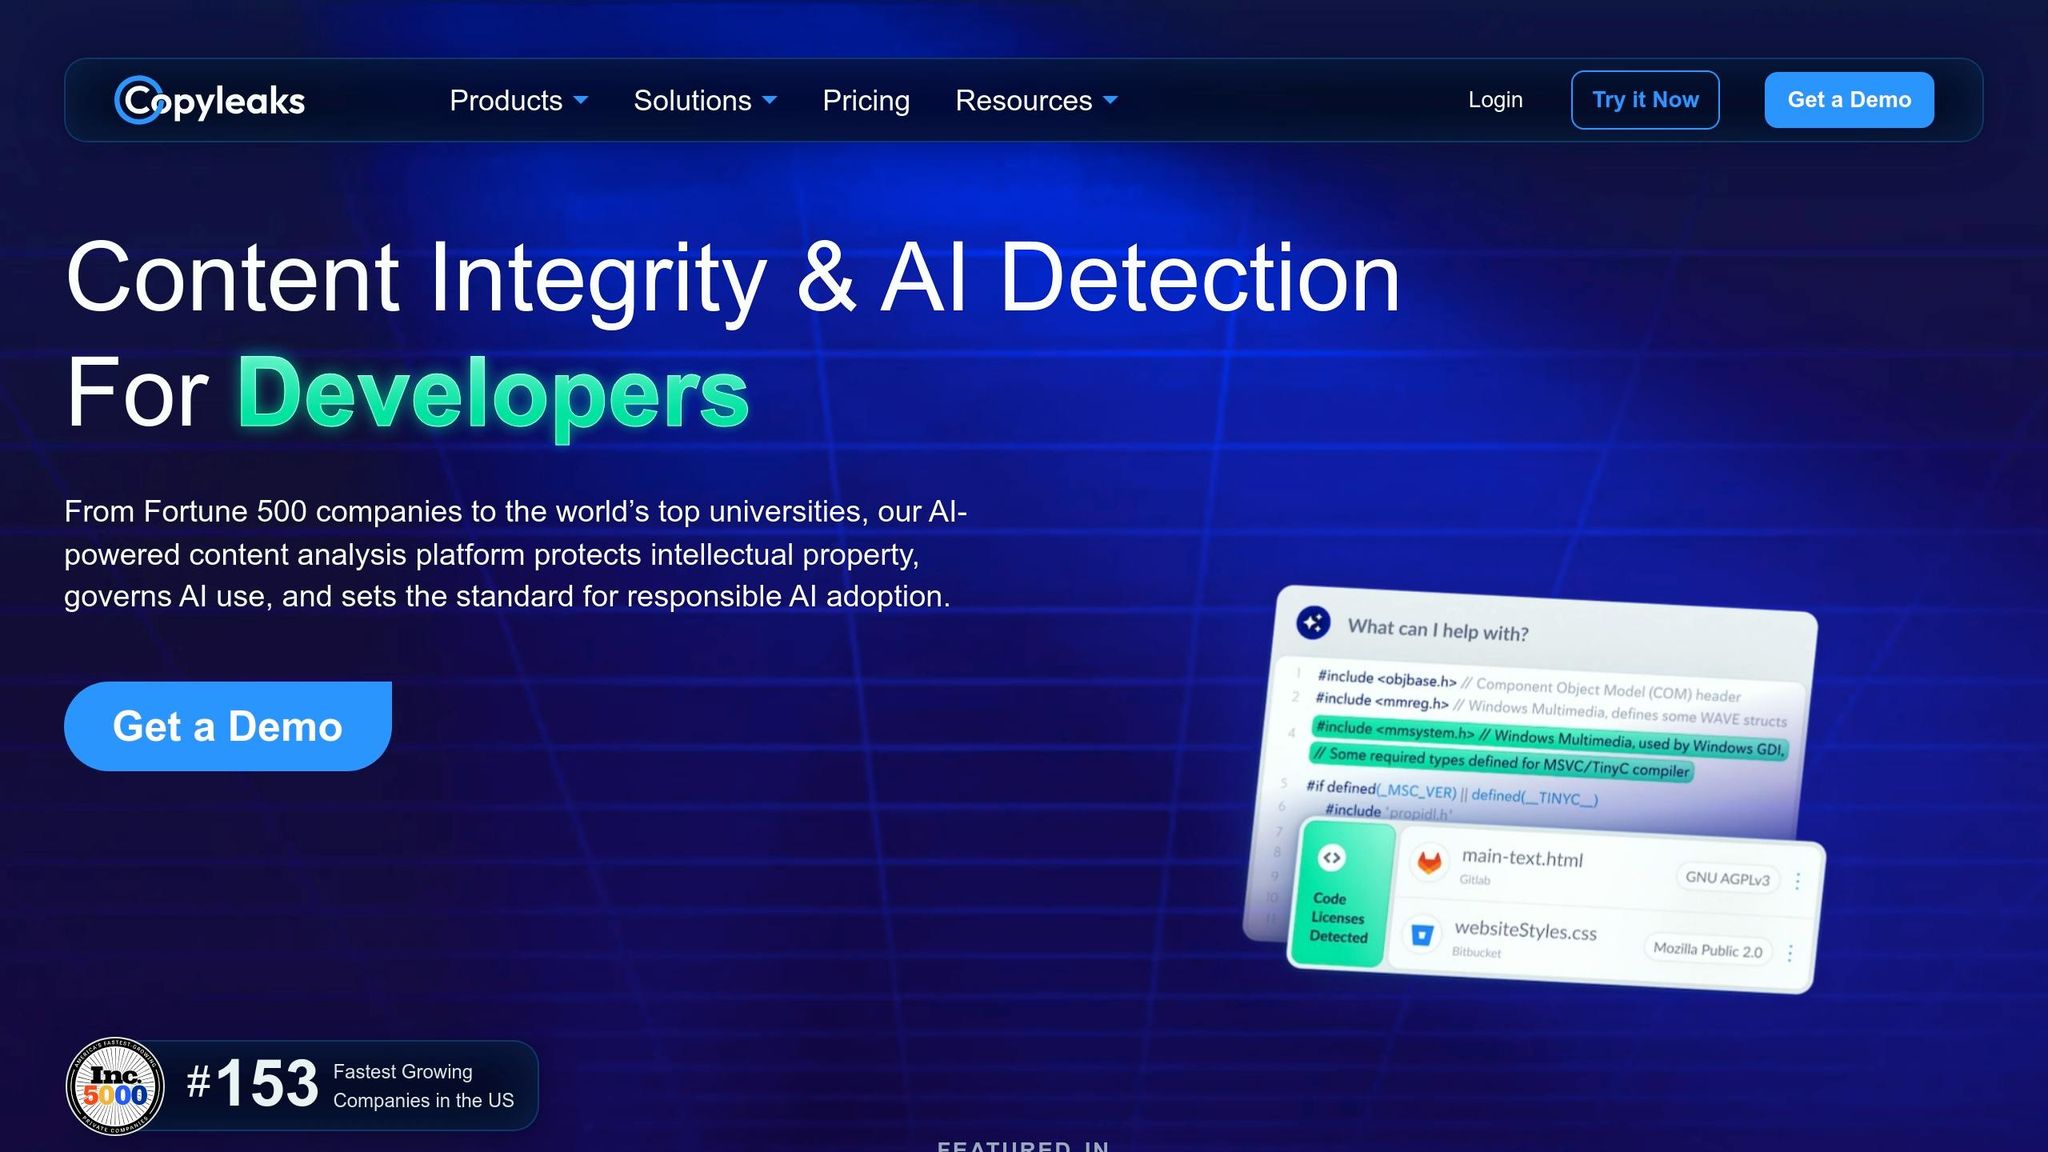Expand the Solutions dropdown menu
Image resolution: width=2048 pixels, height=1152 pixels.
(704, 100)
